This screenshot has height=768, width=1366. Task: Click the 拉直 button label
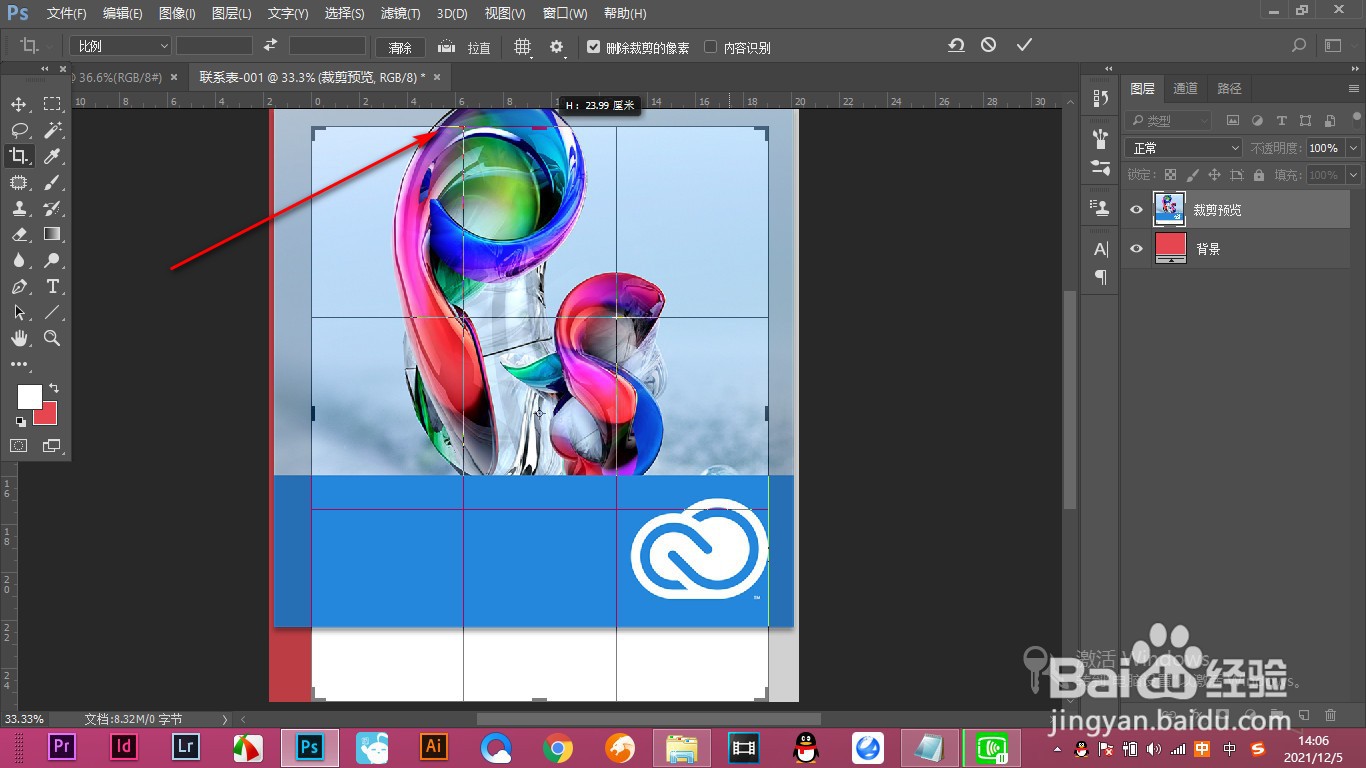point(479,47)
